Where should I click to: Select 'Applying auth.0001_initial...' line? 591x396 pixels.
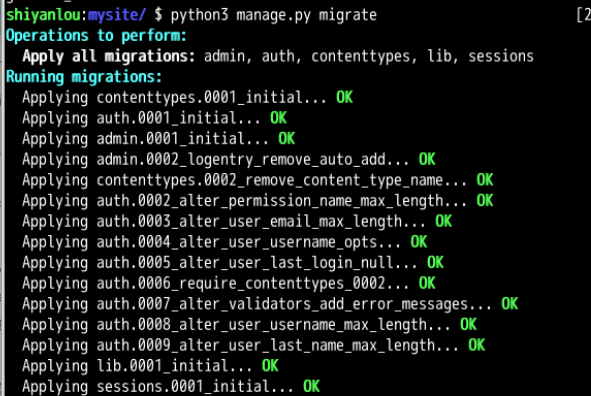[x=155, y=119]
